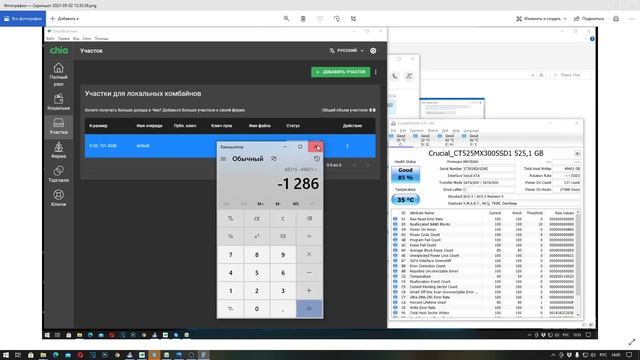Open Disk menu in CrystalDiskInfo
640x360 pixels.
point(445,131)
